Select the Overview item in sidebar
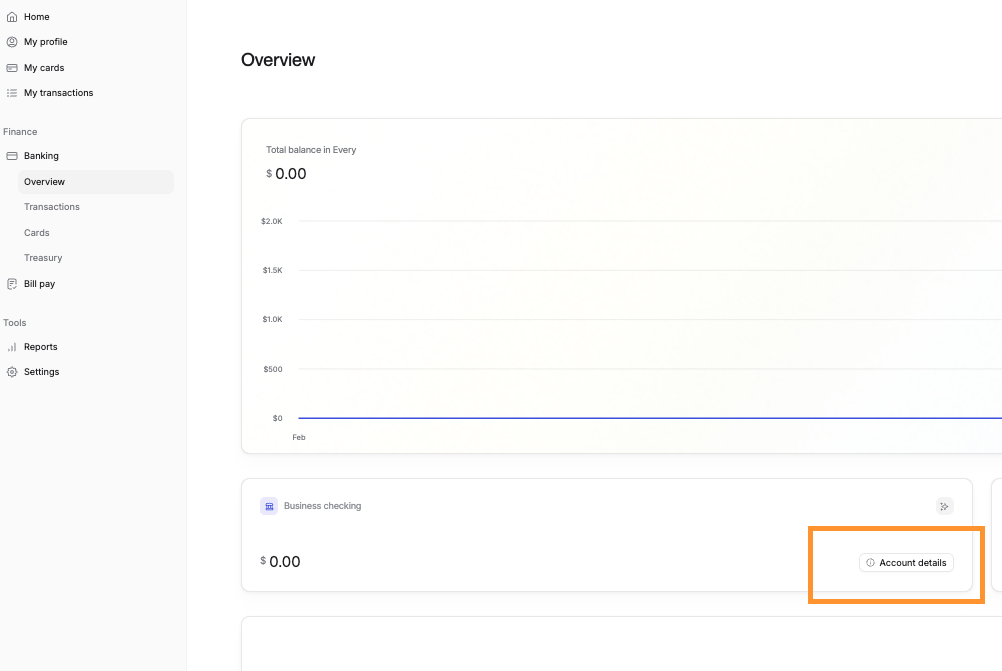This screenshot has height=671, width=1002. click(x=45, y=182)
